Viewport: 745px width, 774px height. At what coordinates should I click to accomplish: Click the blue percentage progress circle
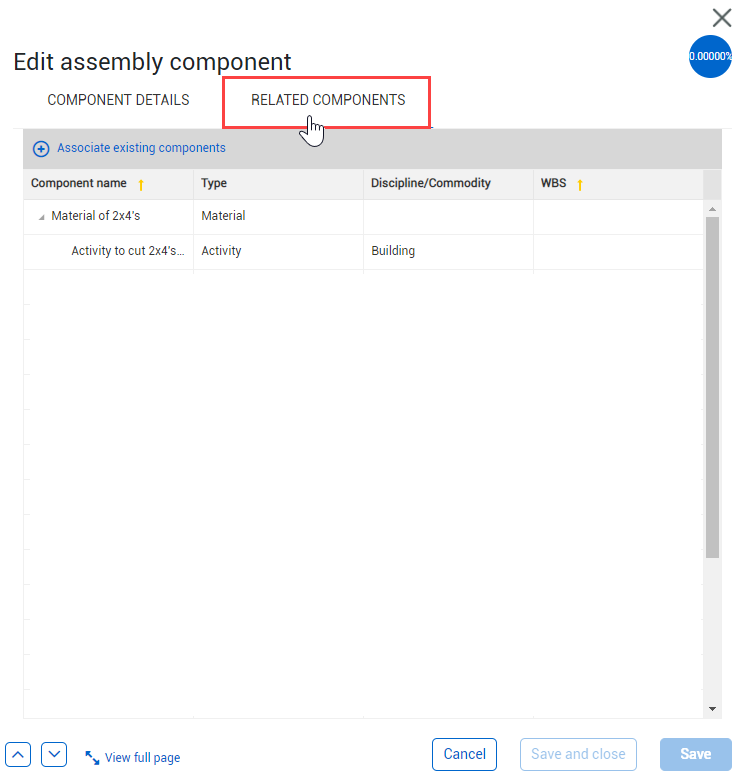[710, 56]
